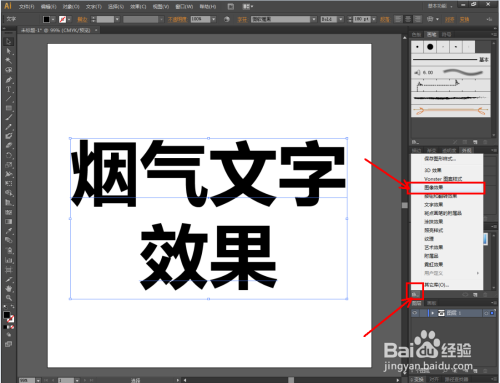The image size is (500, 383).
Task: Select the Hand tool
Action: (x=9, y=289)
